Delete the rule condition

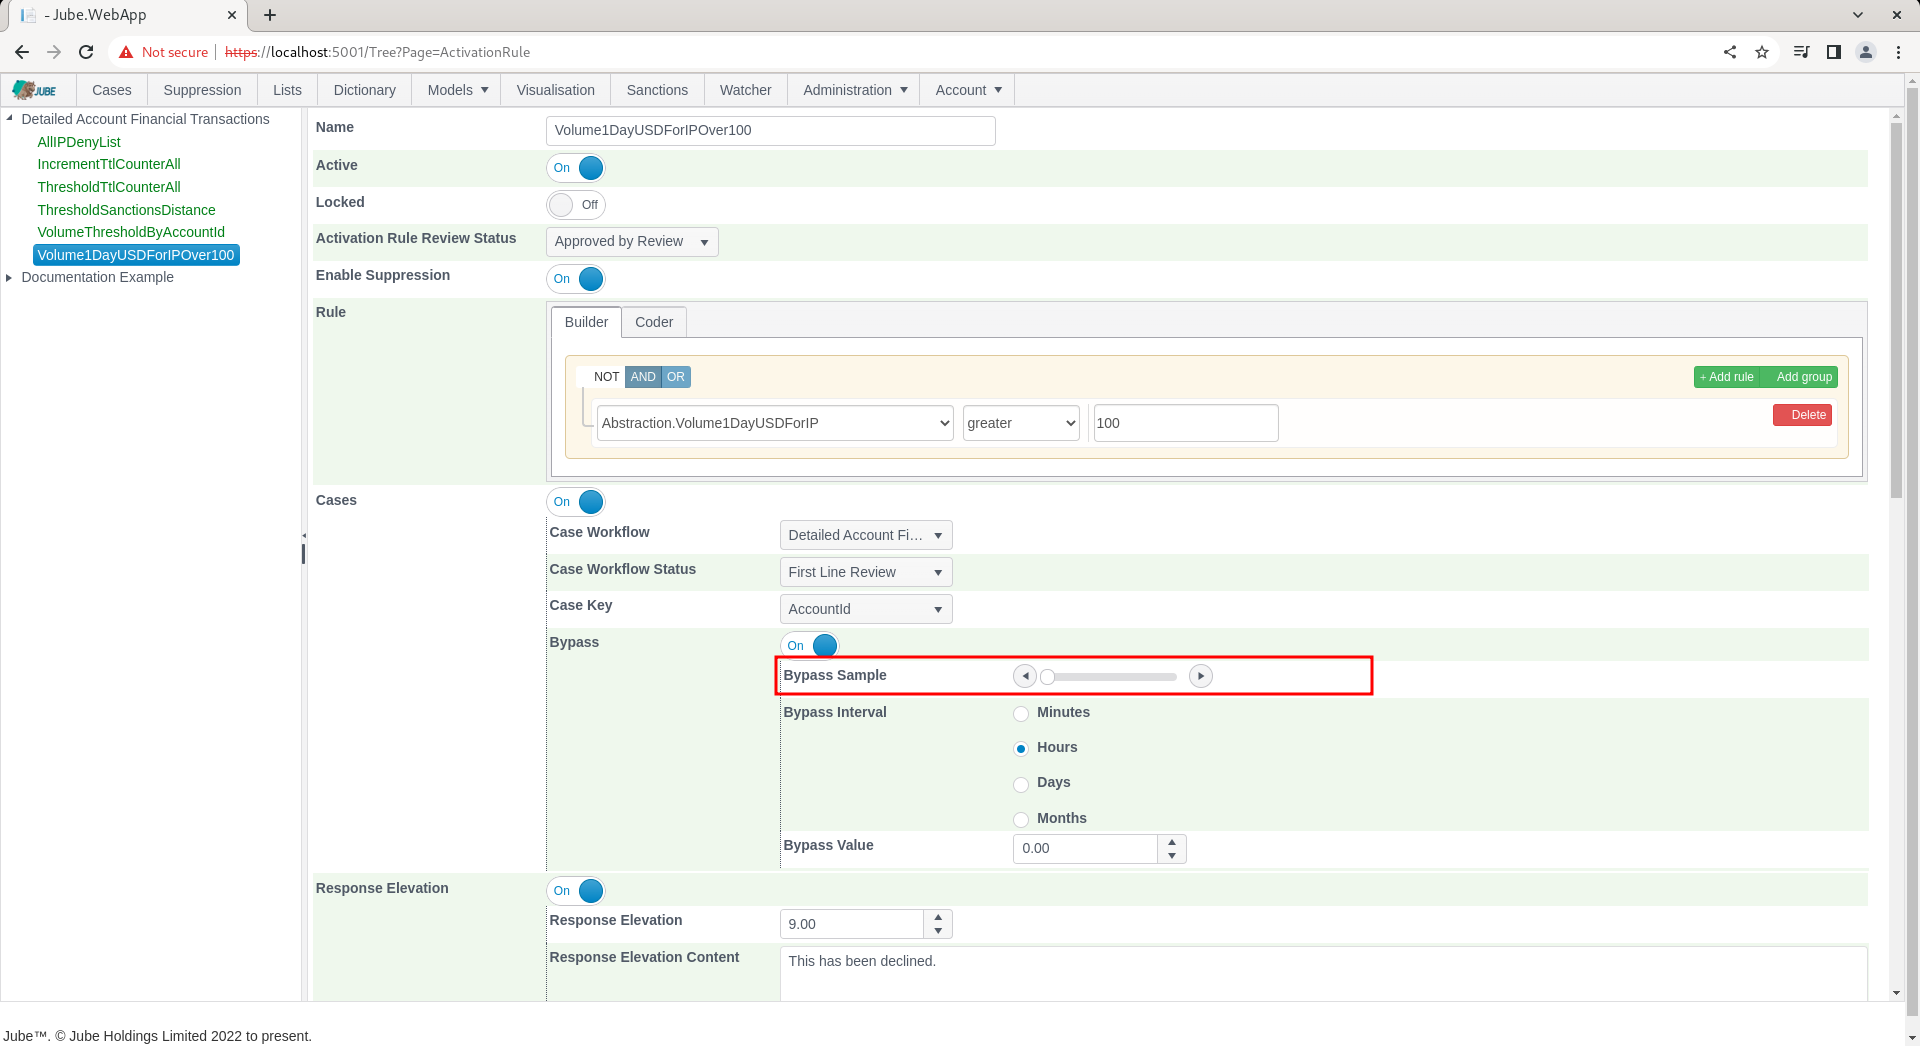1802,415
